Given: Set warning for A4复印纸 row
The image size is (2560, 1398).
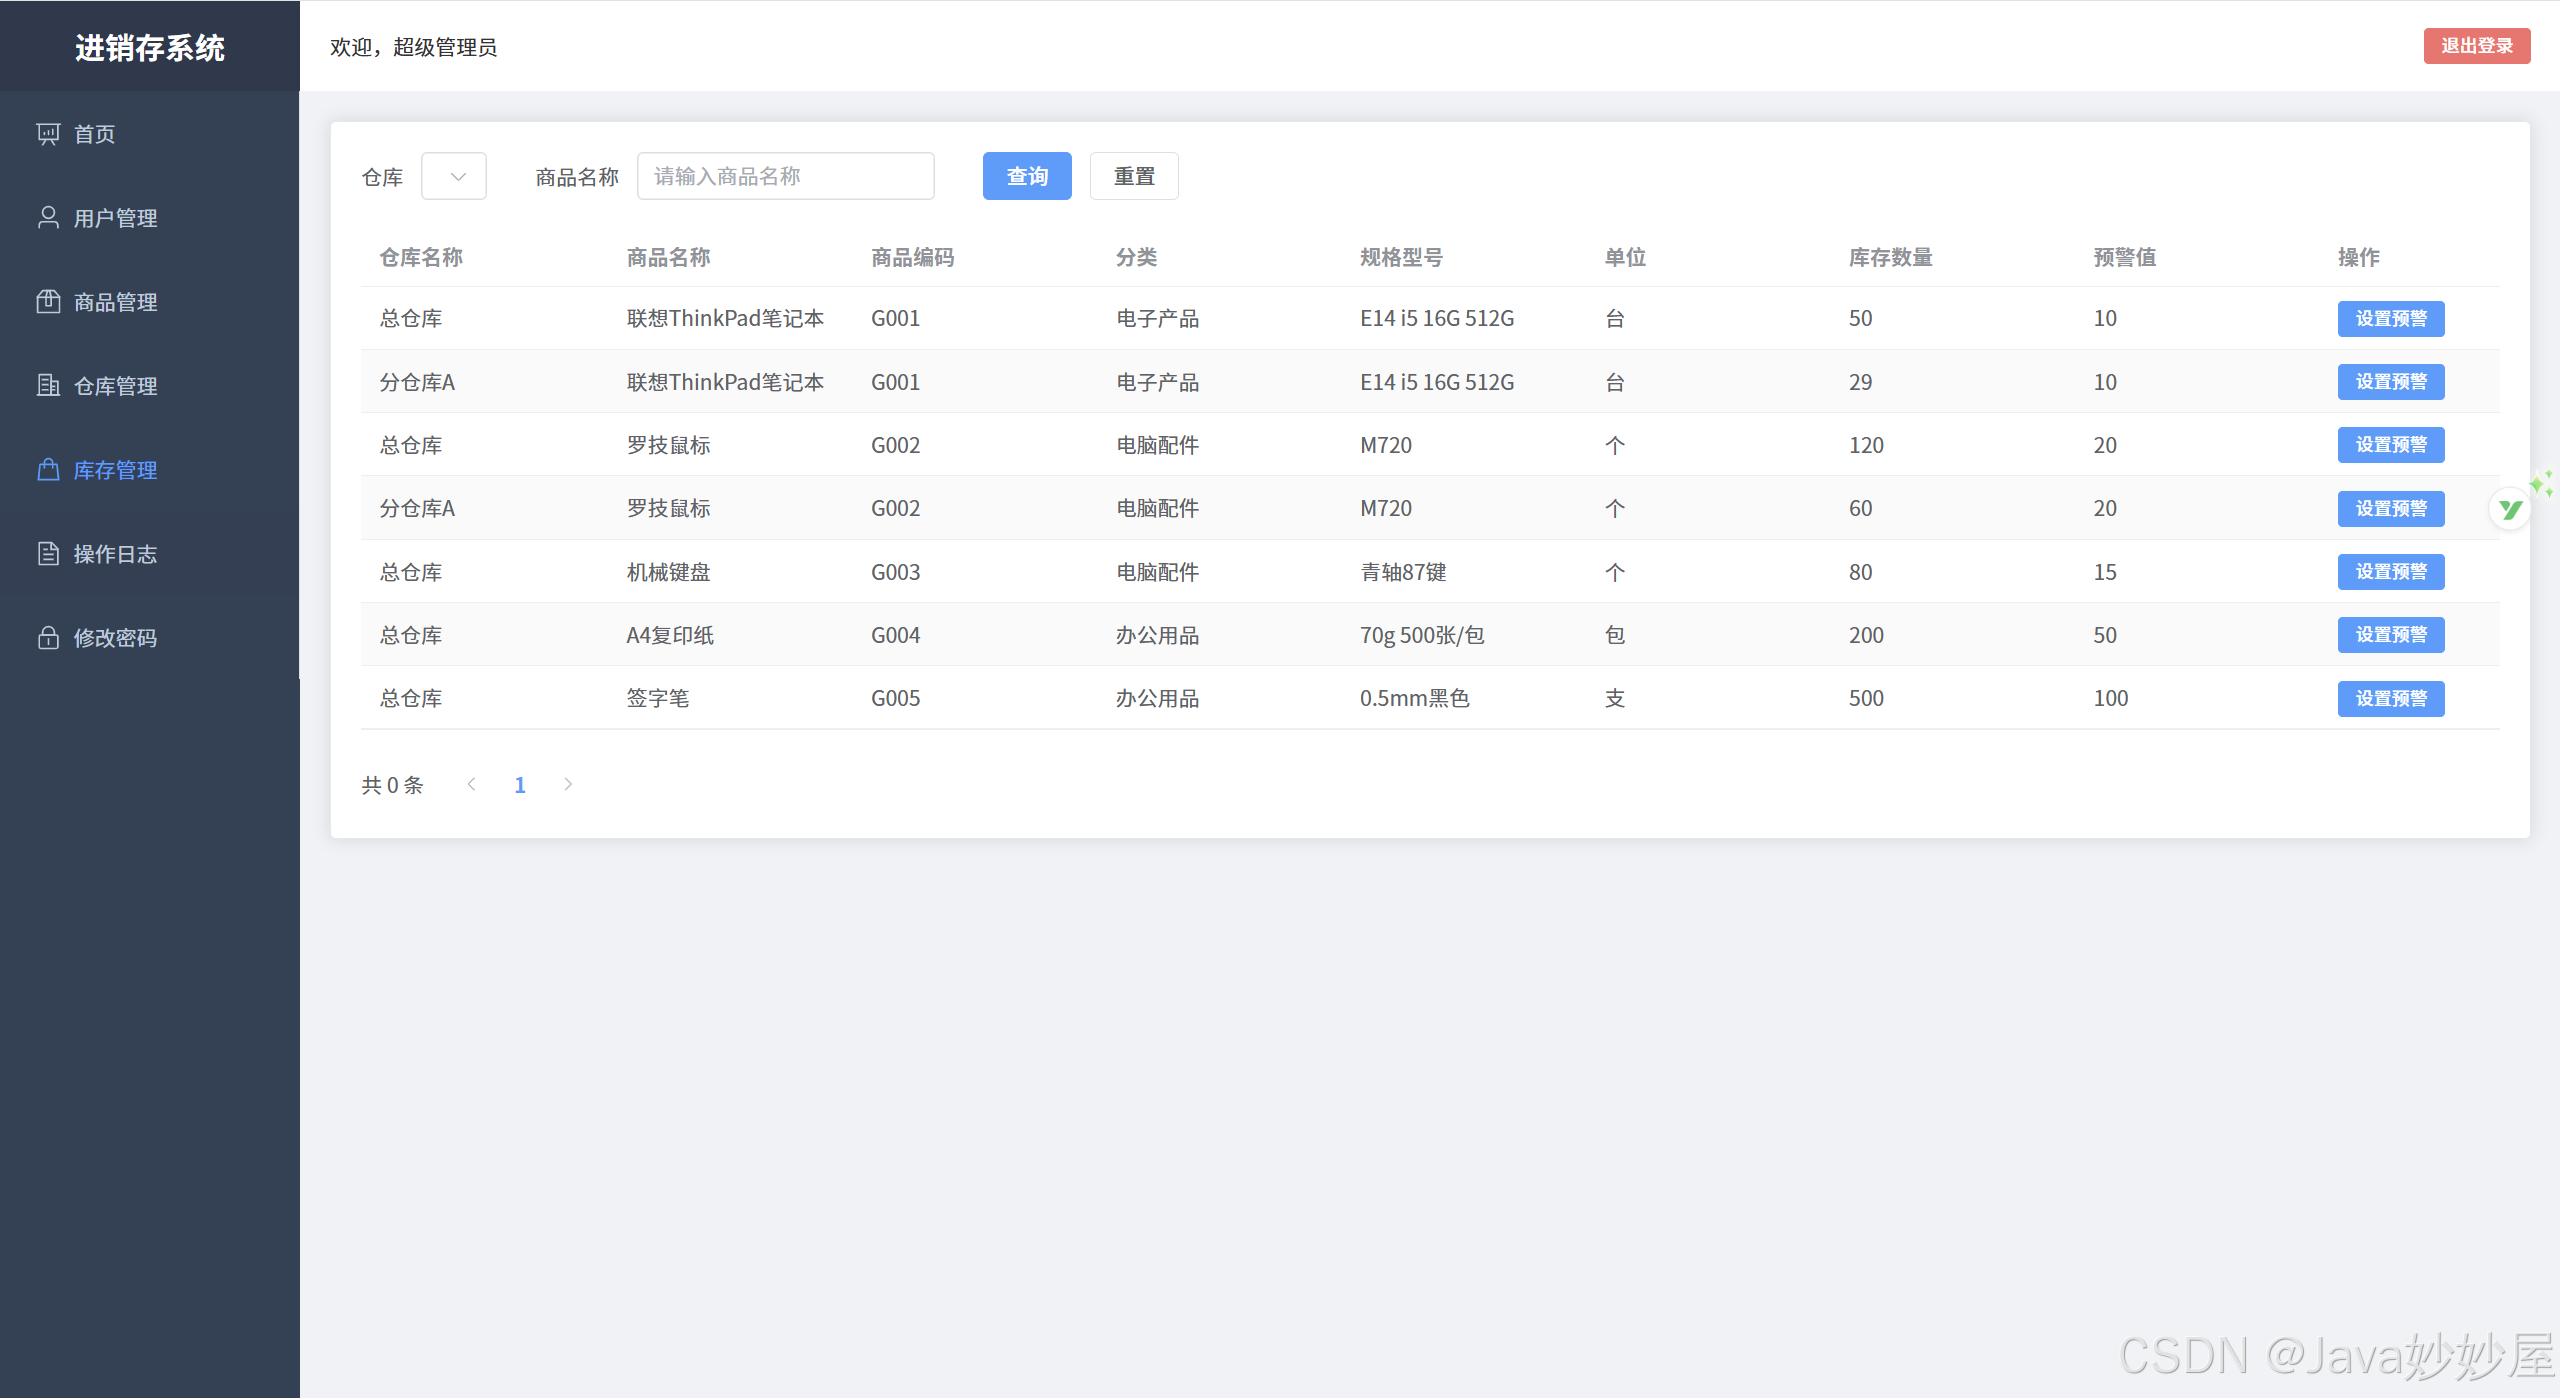Looking at the screenshot, I should tap(2391, 635).
